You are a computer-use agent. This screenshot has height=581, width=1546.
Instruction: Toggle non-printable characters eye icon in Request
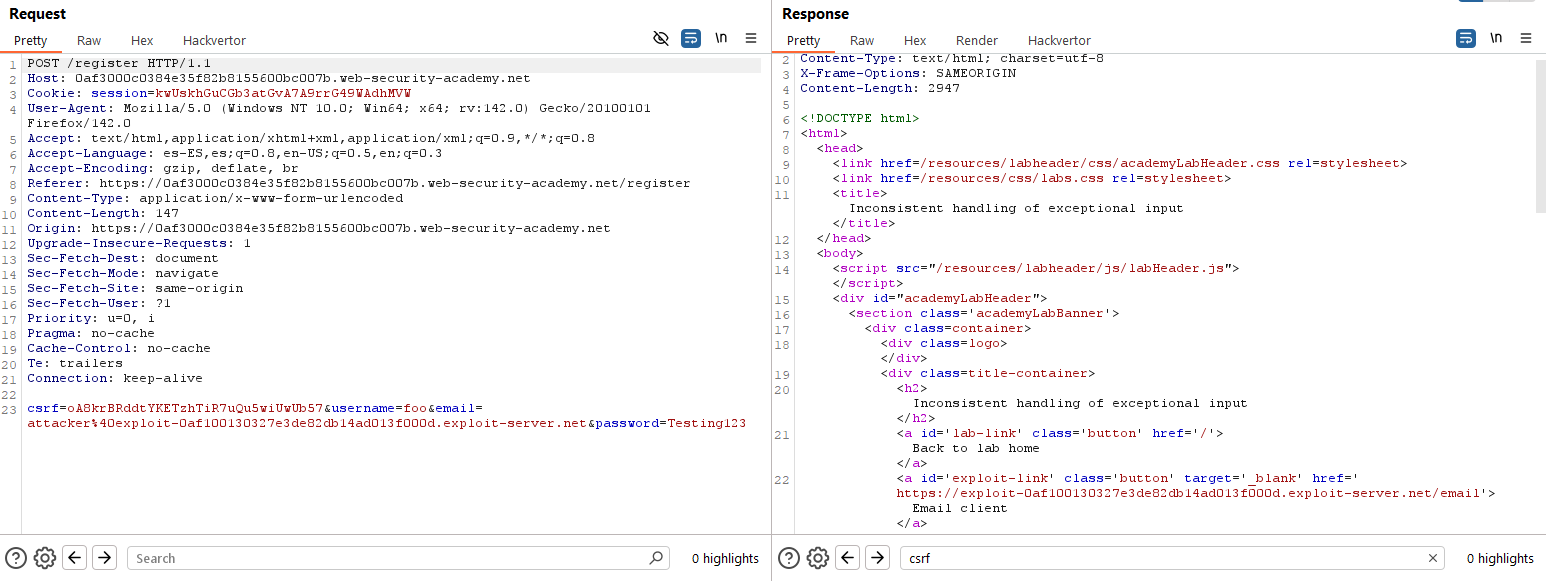tap(660, 39)
